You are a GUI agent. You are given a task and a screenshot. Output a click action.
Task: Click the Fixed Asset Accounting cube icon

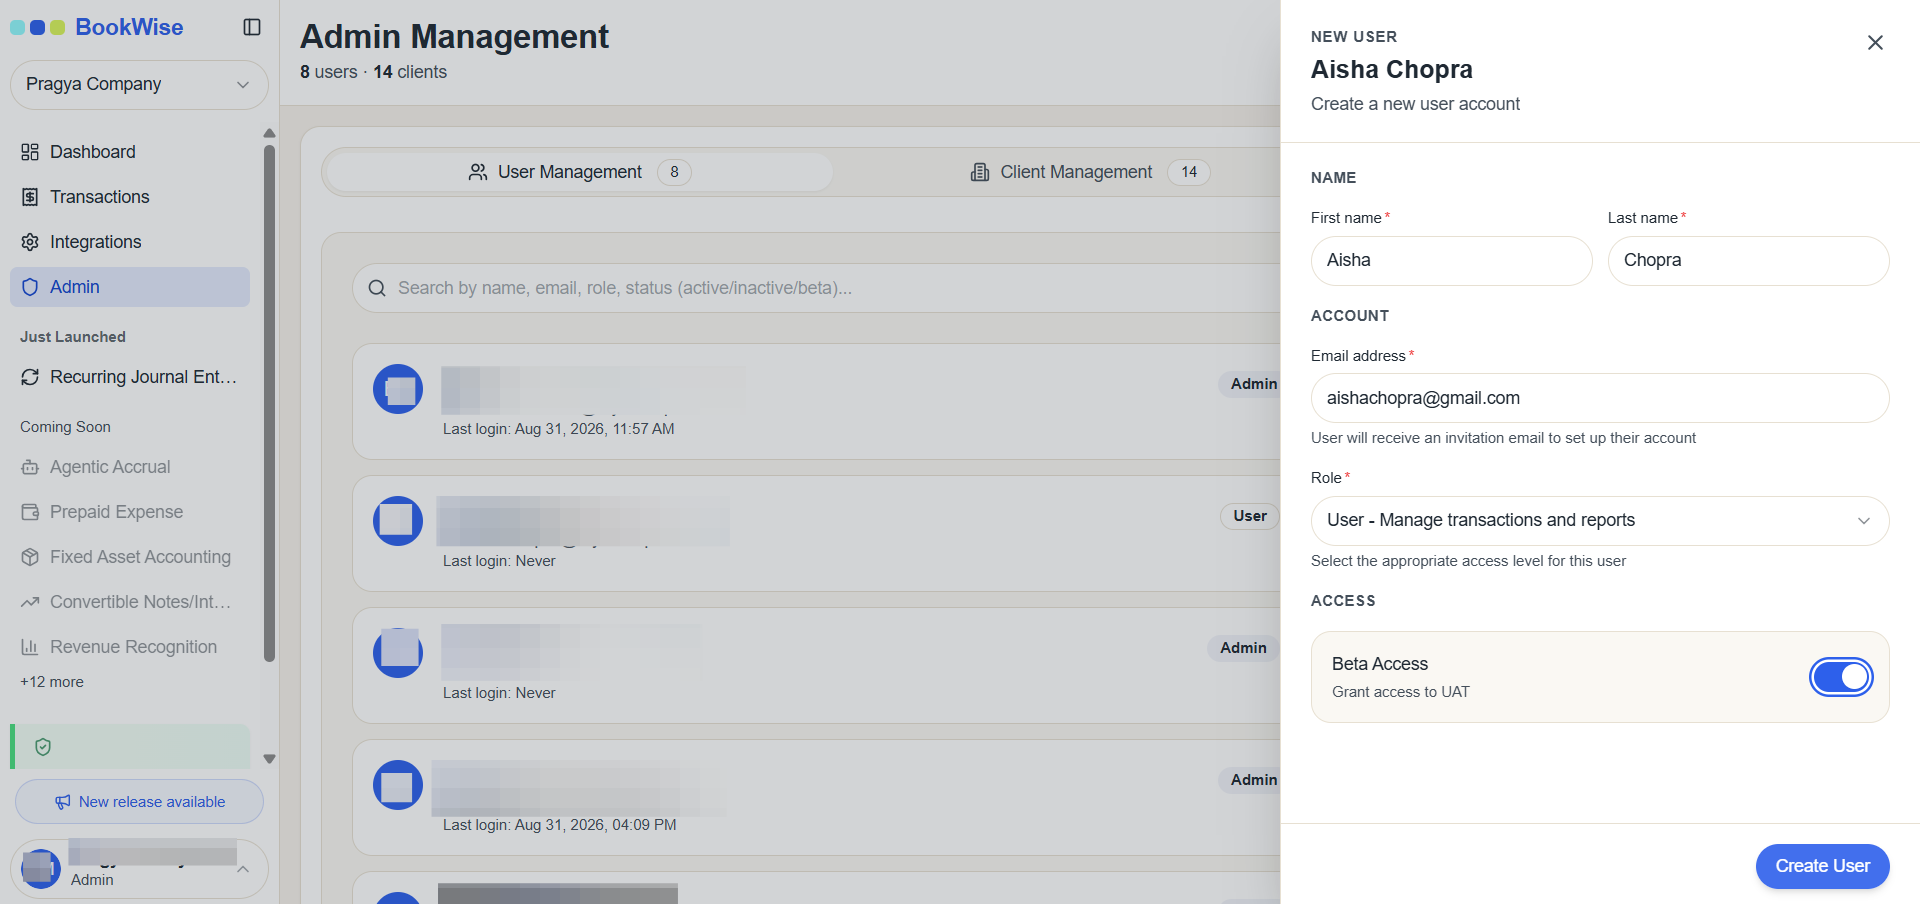tap(30, 557)
